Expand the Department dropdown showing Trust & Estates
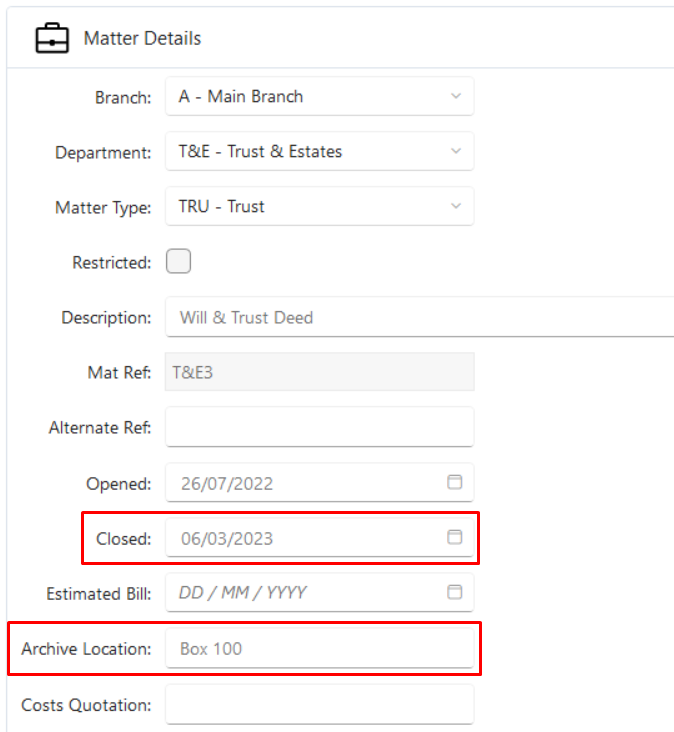 (320, 151)
